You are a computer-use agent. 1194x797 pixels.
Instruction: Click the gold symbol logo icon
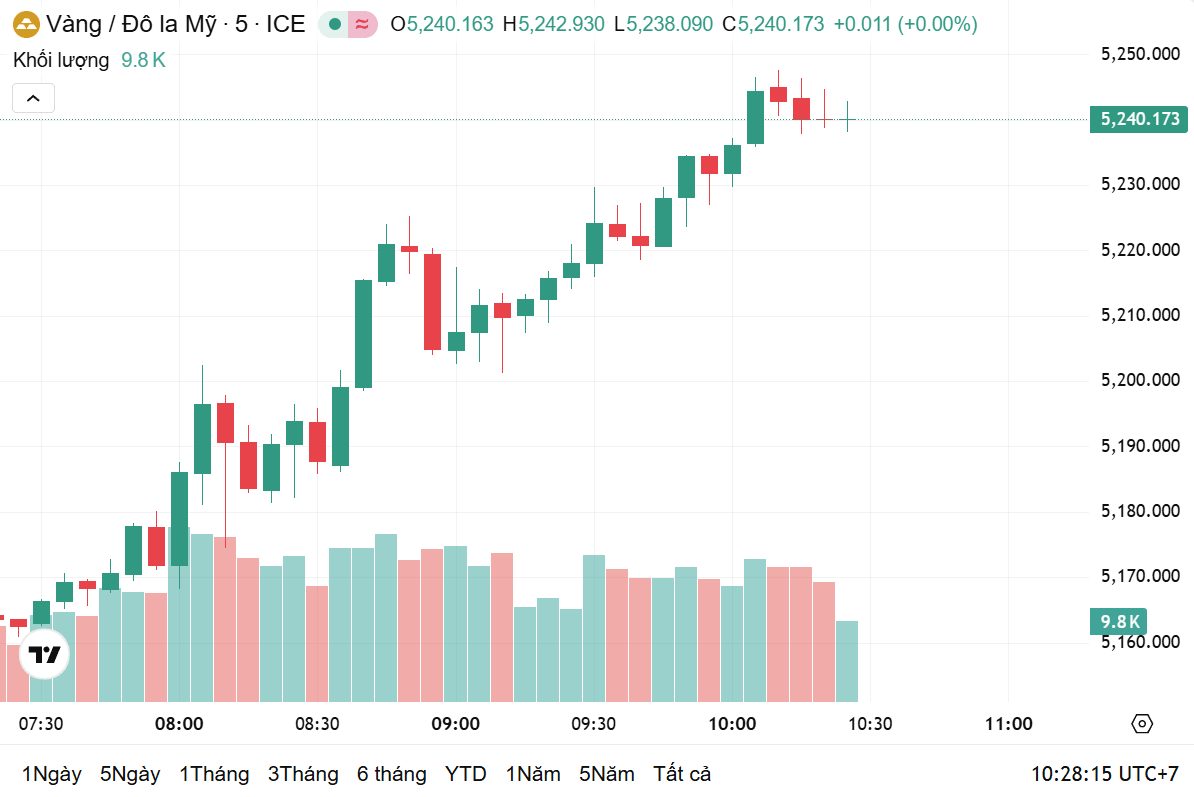click(26, 25)
